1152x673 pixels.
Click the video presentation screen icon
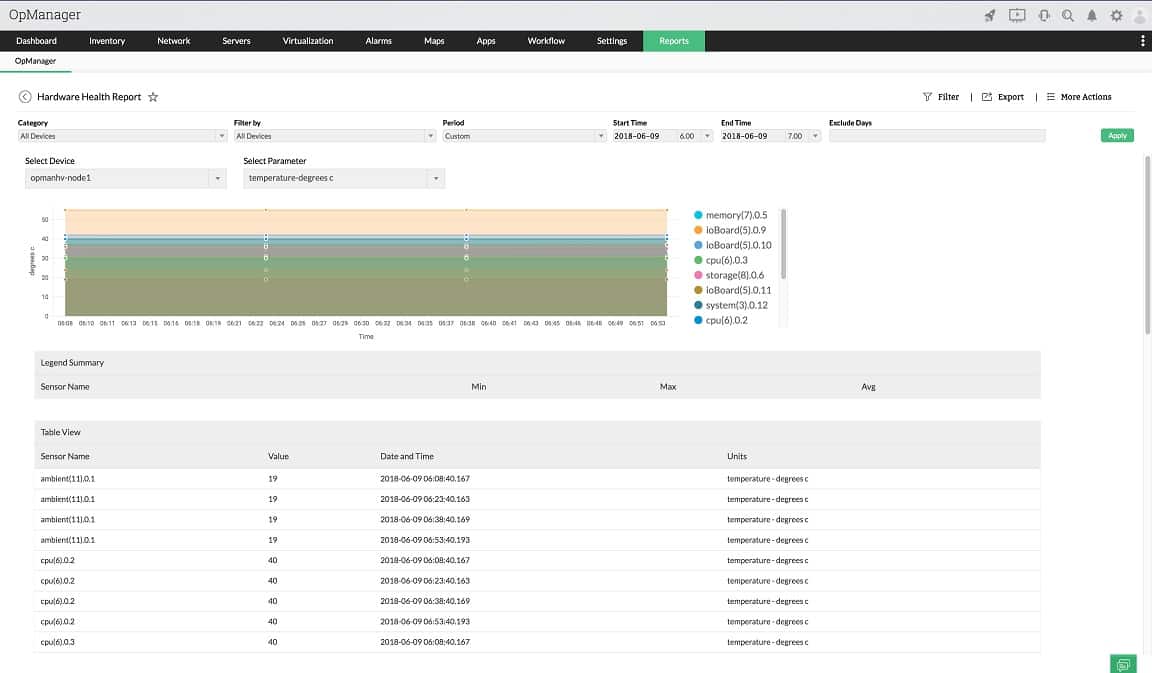pos(1017,15)
